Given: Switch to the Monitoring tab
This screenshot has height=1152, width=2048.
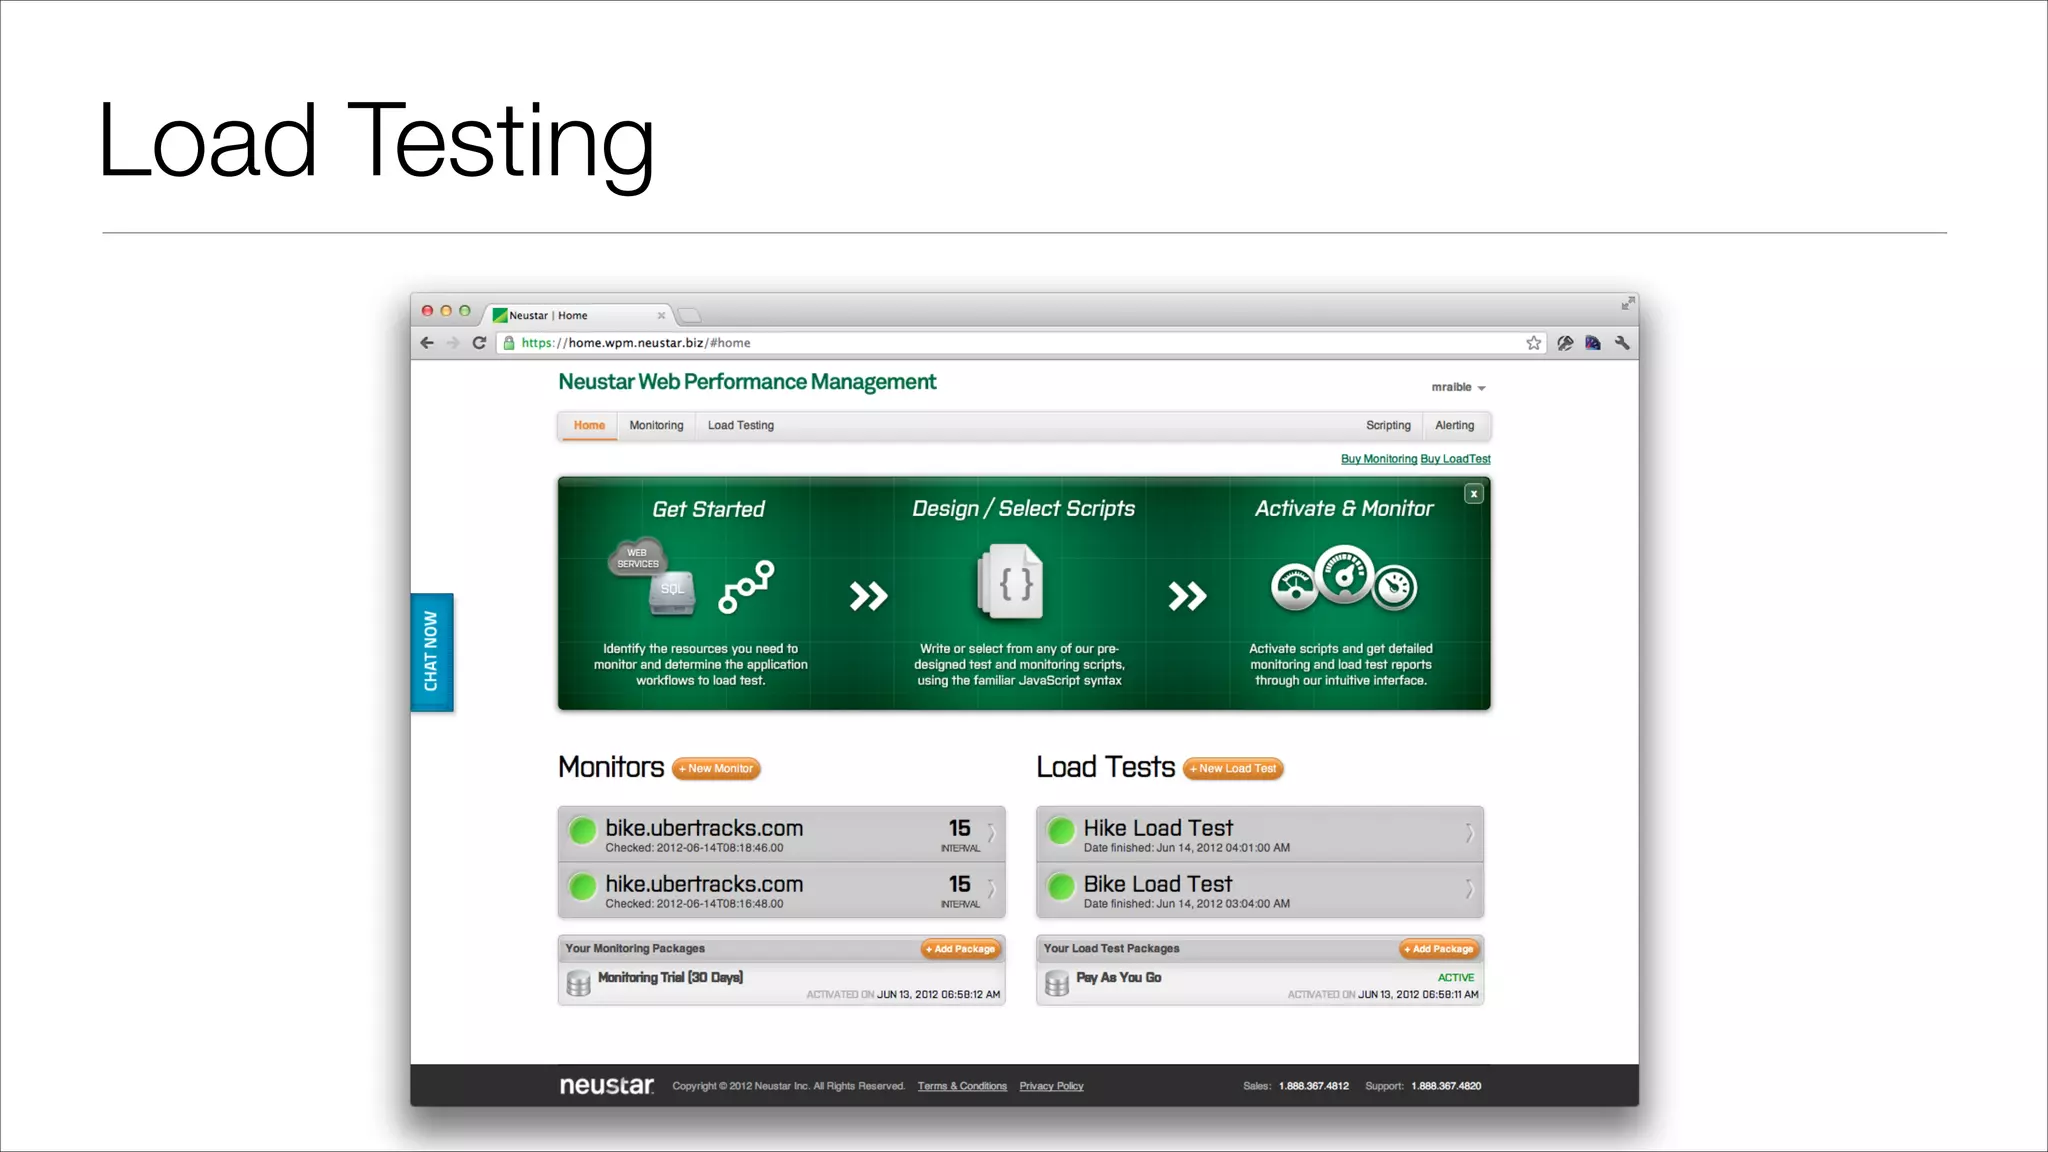Looking at the screenshot, I should point(656,426).
